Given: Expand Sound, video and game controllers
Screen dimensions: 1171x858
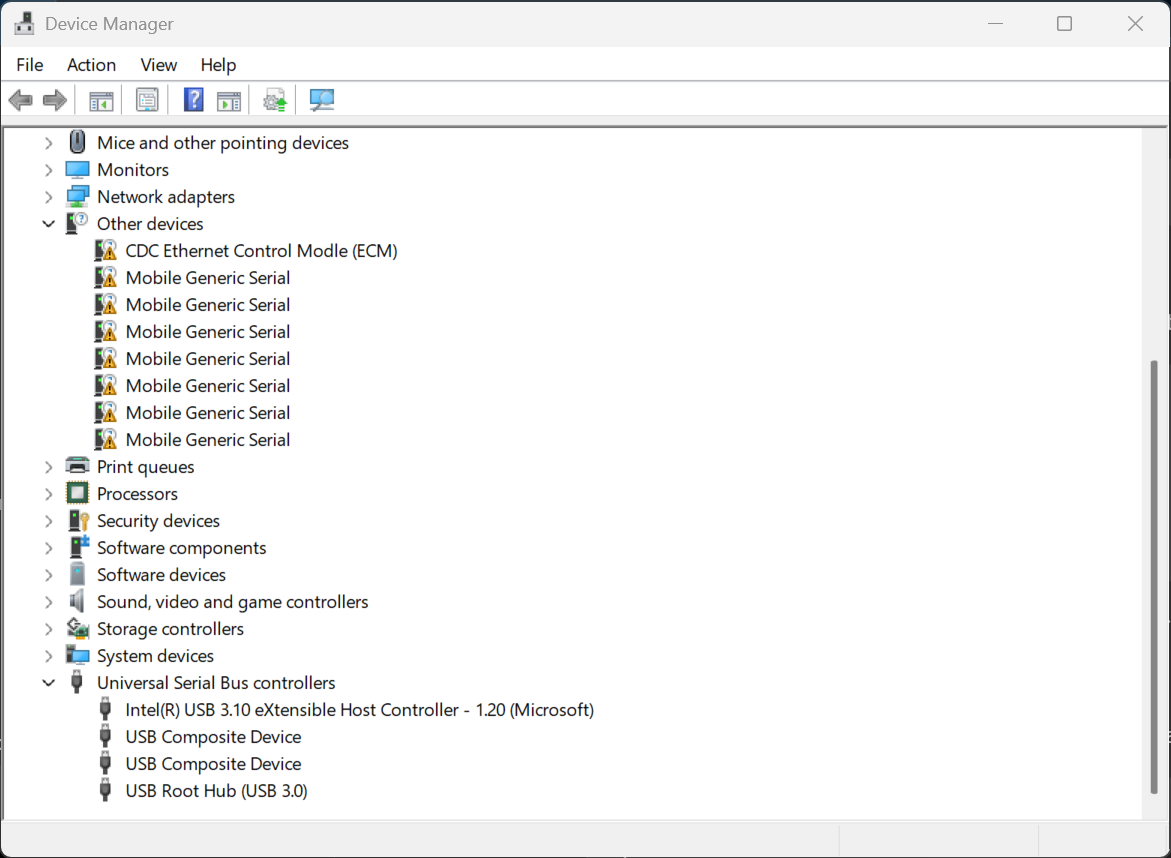Looking at the screenshot, I should [49, 603].
